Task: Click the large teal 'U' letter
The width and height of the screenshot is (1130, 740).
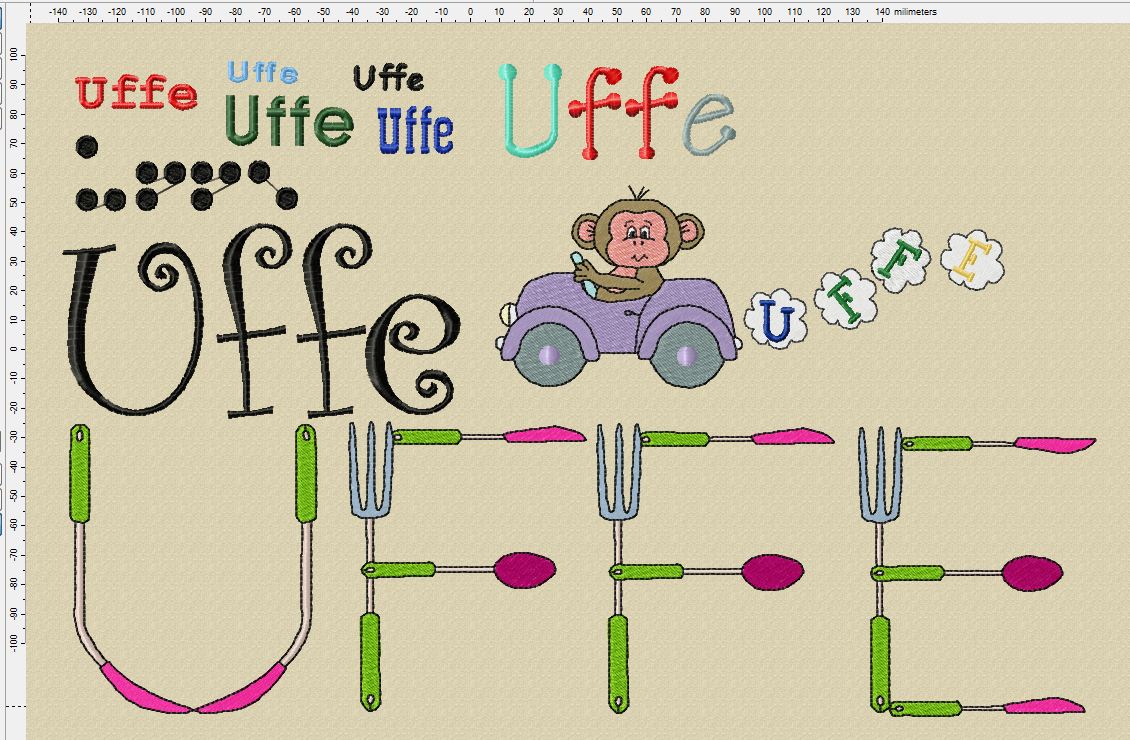Action: pos(530,110)
